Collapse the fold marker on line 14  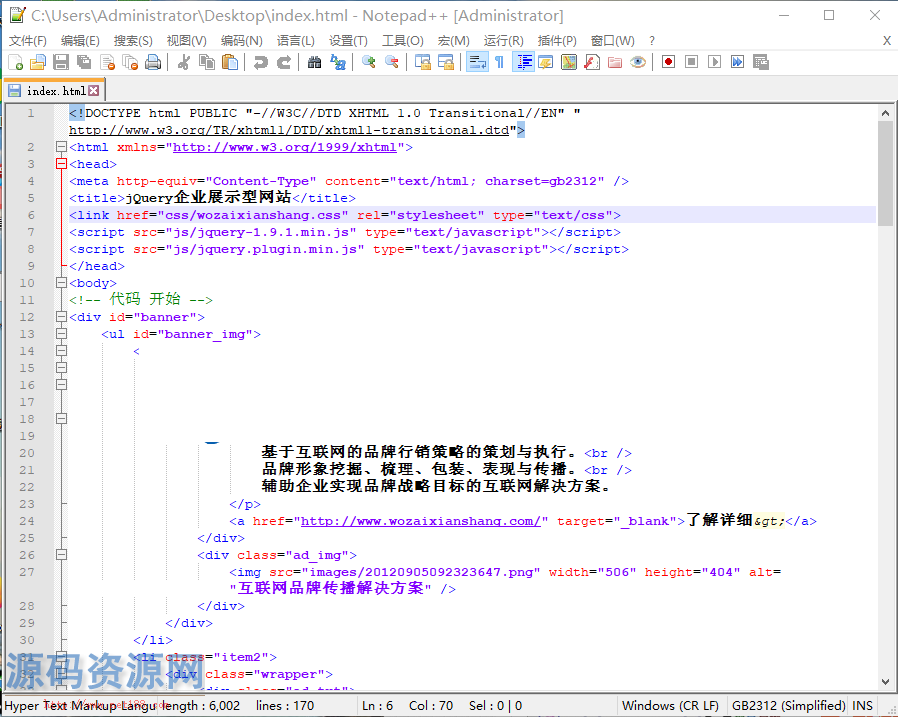click(x=61, y=351)
